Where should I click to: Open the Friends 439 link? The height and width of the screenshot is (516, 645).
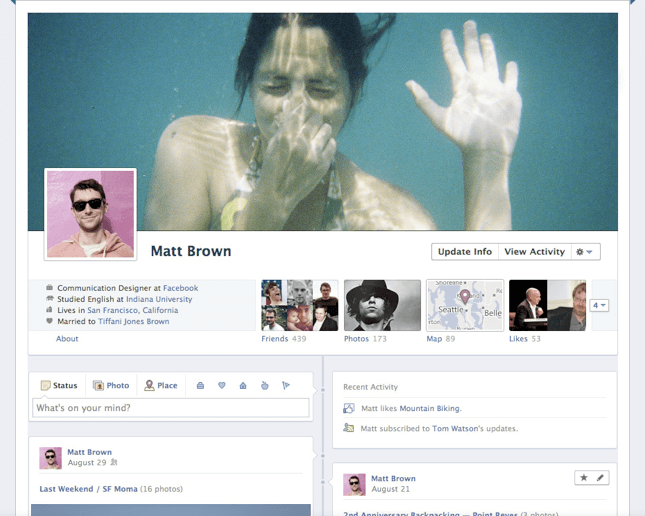pyautogui.click(x=284, y=339)
